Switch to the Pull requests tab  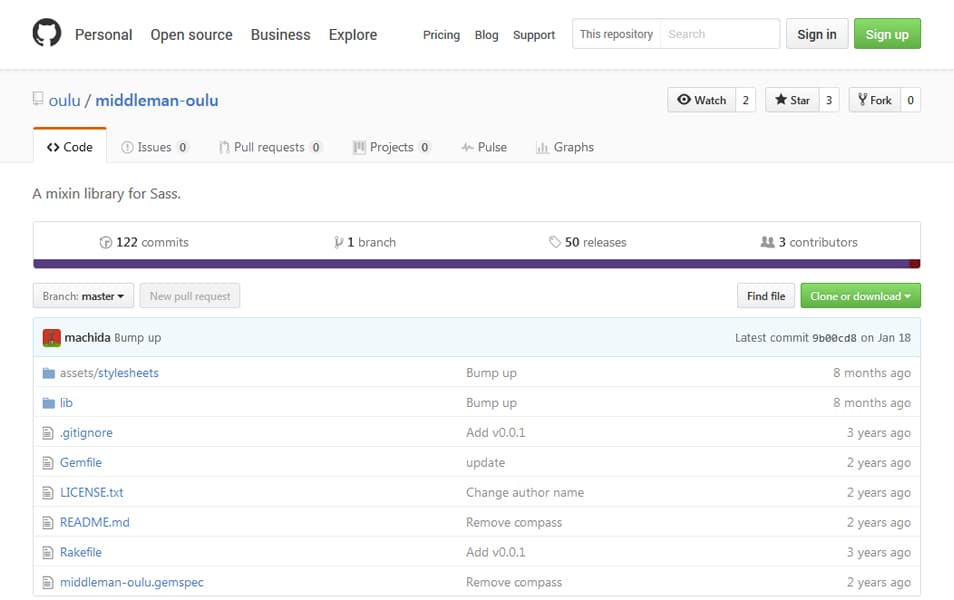click(270, 147)
